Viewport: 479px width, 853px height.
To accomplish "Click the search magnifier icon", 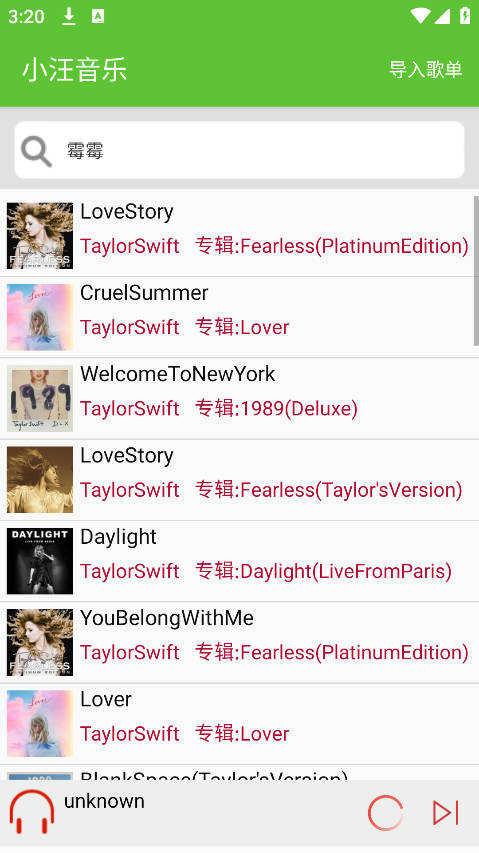I will click(36, 151).
